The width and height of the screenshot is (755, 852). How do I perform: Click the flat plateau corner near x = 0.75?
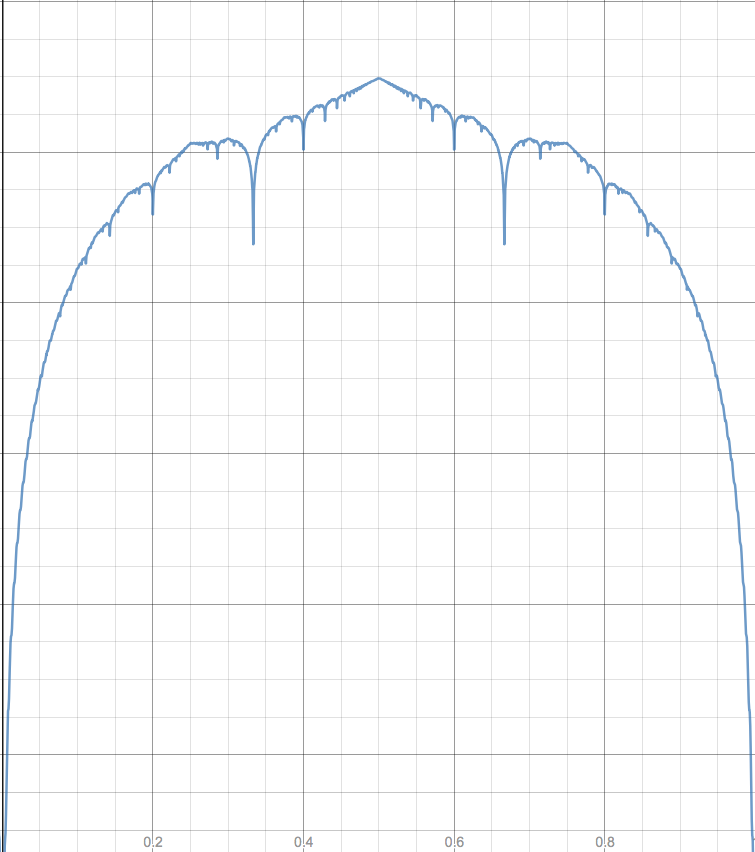pyautogui.click(x=567, y=143)
